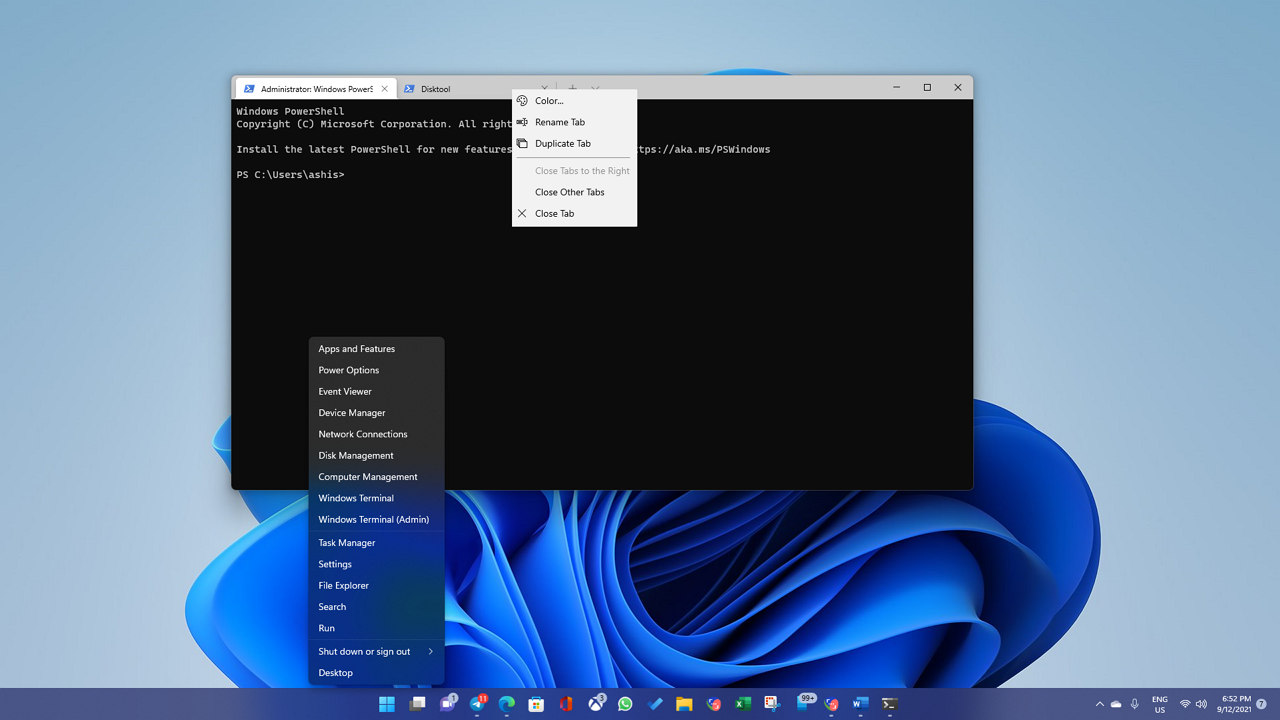Open Windows Terminal (Admin) from the menu

click(373, 520)
